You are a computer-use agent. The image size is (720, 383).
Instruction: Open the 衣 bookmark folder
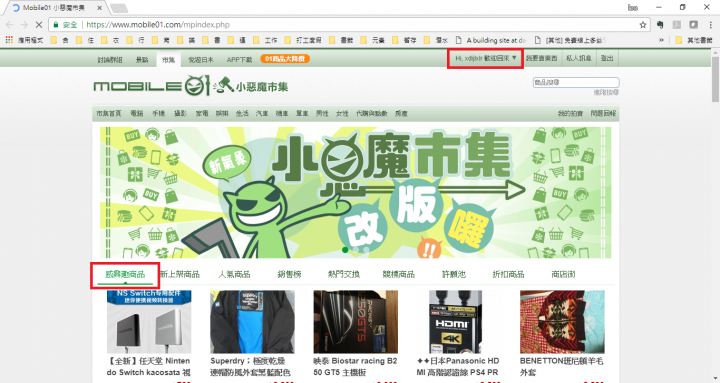tap(110, 40)
